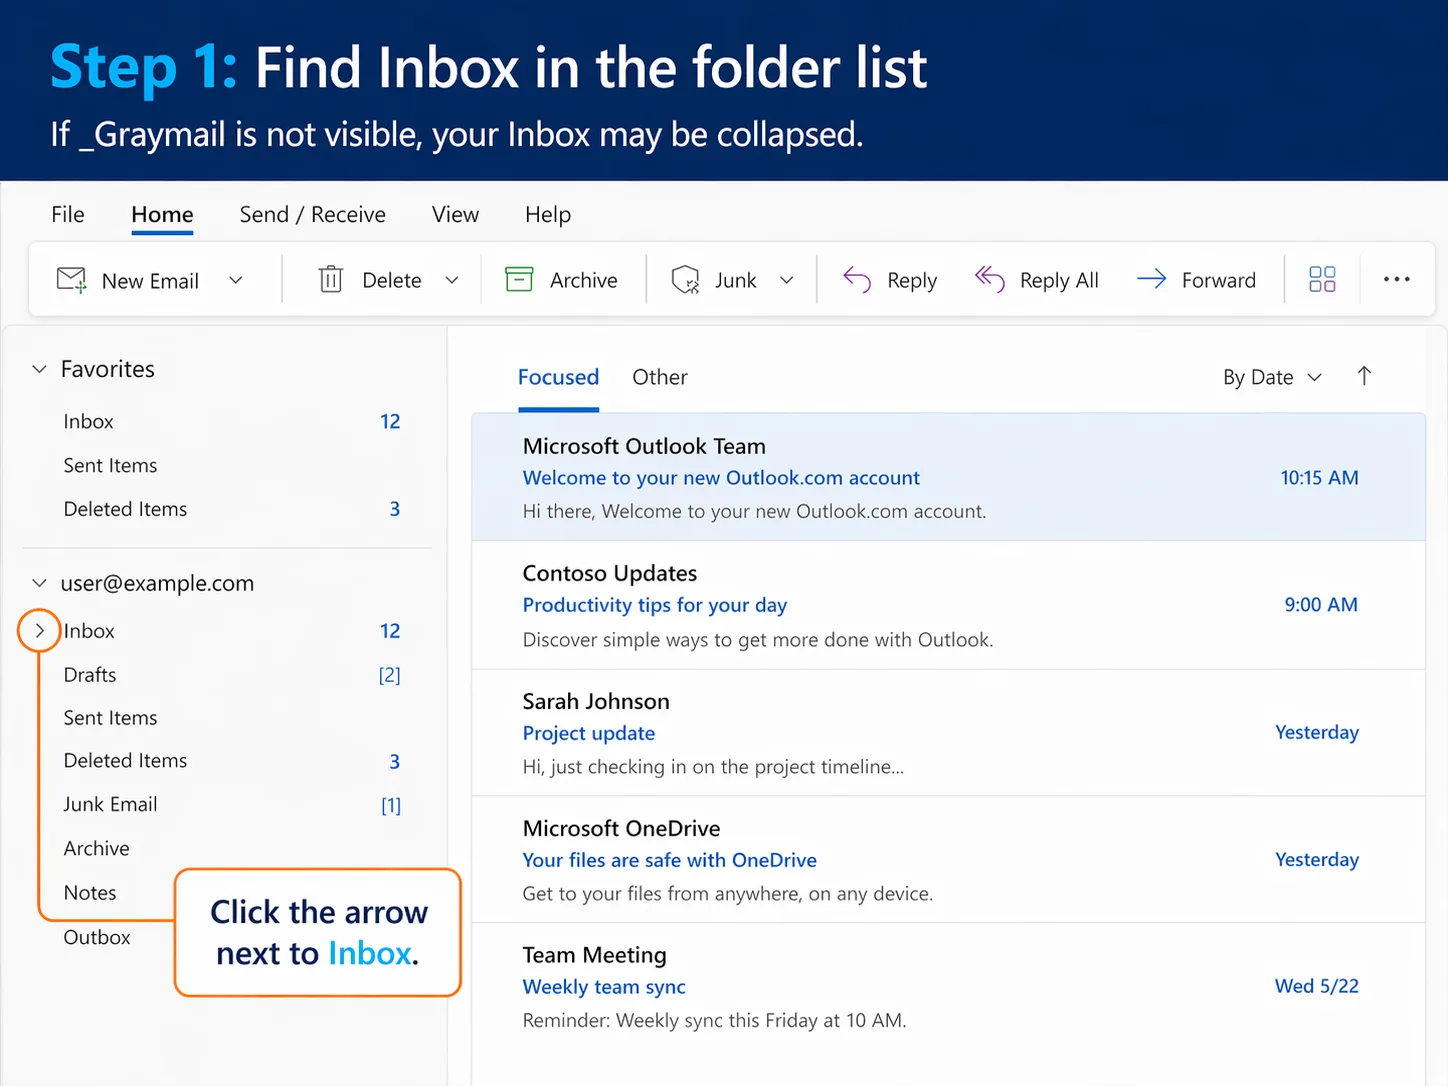Click the Delete trash can icon
Image resolution: width=1448 pixels, height=1086 pixels.
[x=331, y=280]
